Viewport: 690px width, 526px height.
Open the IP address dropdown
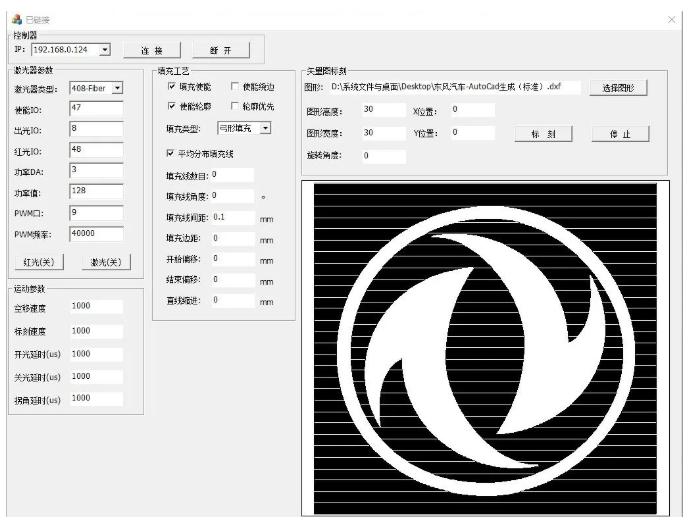click(x=105, y=50)
